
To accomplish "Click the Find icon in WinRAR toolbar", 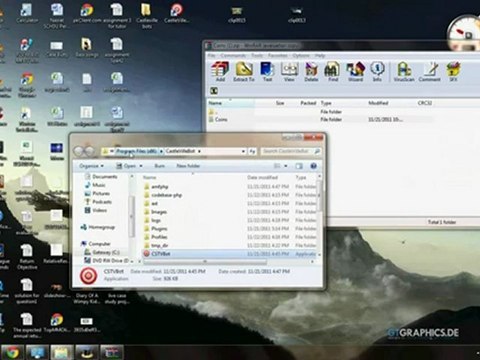I will (x=333, y=71).
